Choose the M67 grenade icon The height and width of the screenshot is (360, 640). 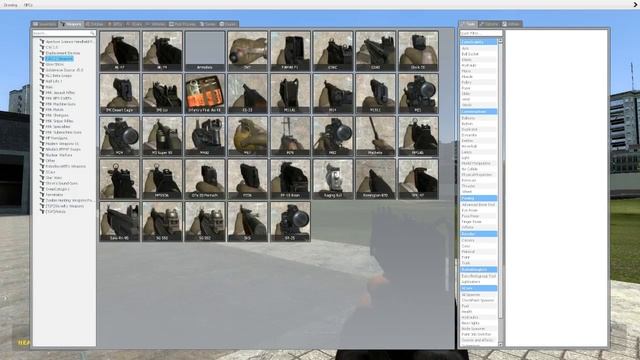click(247, 136)
